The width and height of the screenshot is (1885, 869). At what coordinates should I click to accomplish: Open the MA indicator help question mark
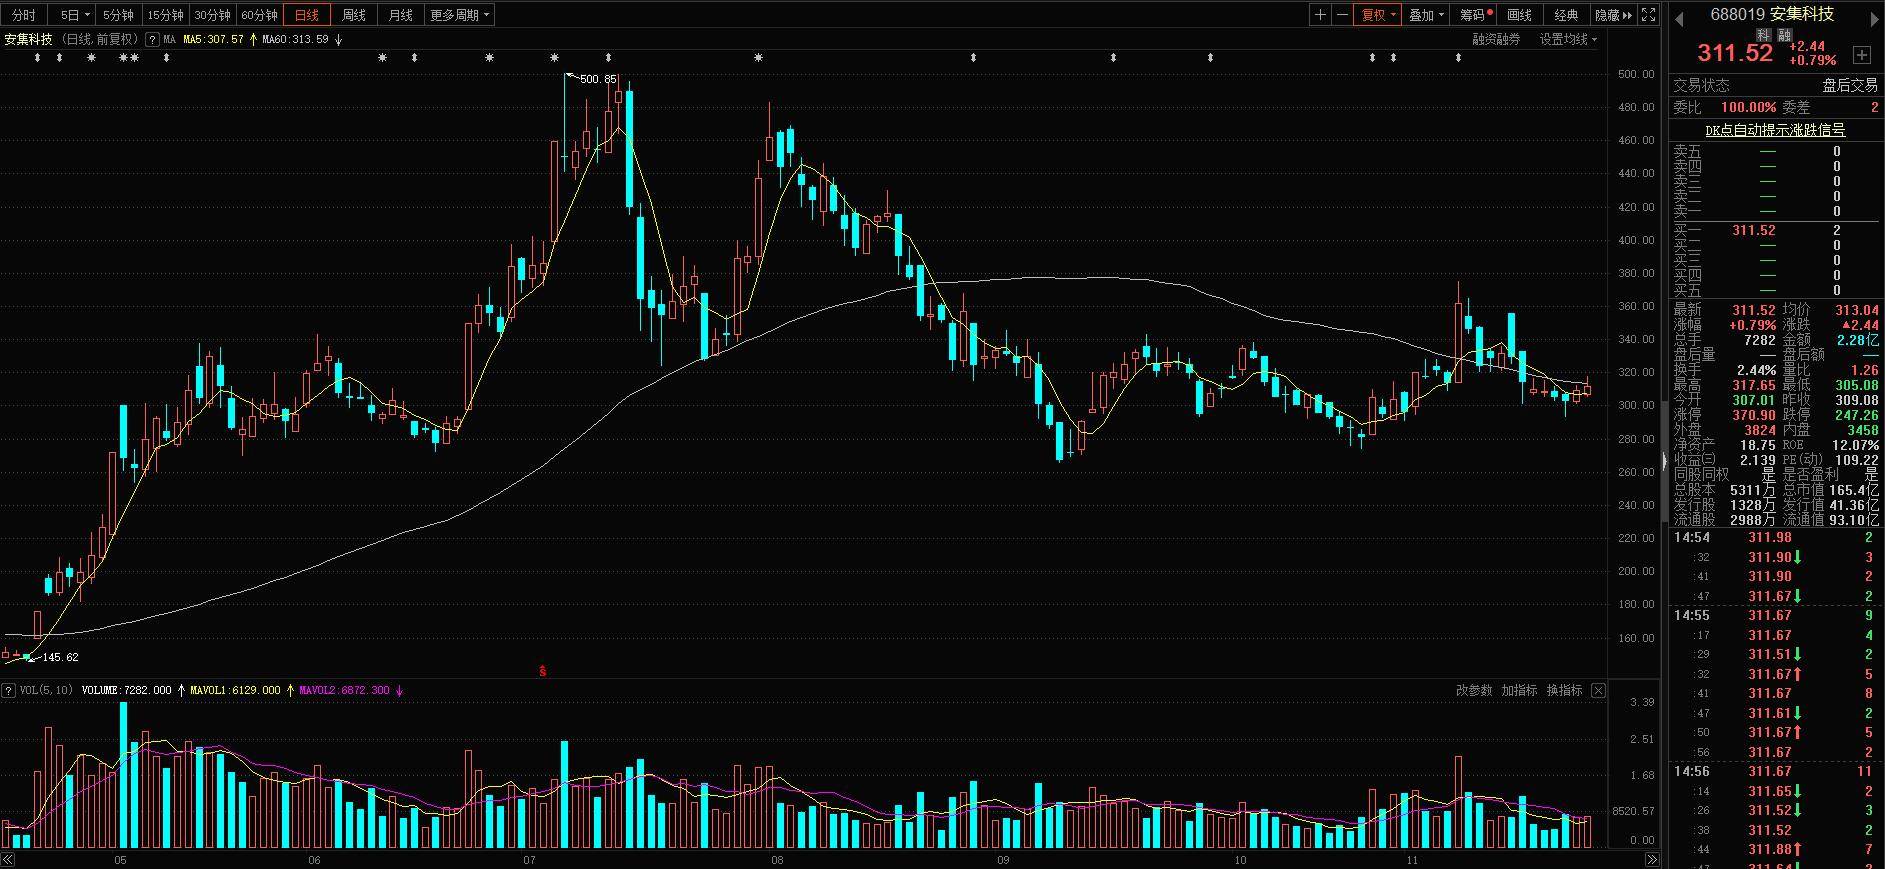tap(152, 40)
